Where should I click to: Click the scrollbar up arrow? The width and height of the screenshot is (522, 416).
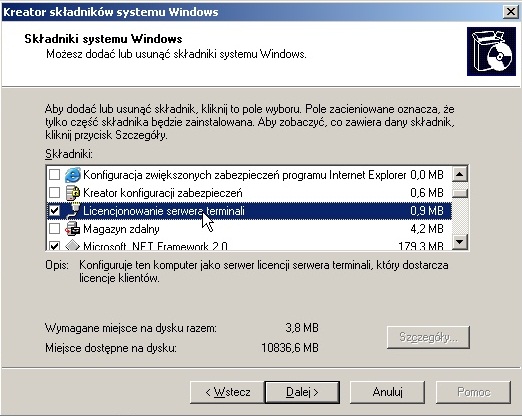click(x=460, y=174)
